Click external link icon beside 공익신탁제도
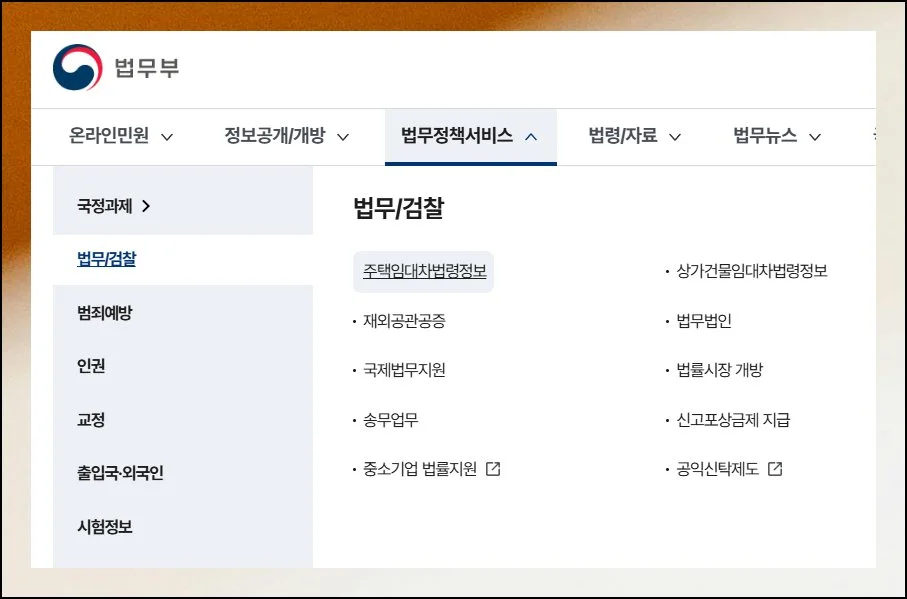The image size is (907, 599). pyautogui.click(x=775, y=469)
